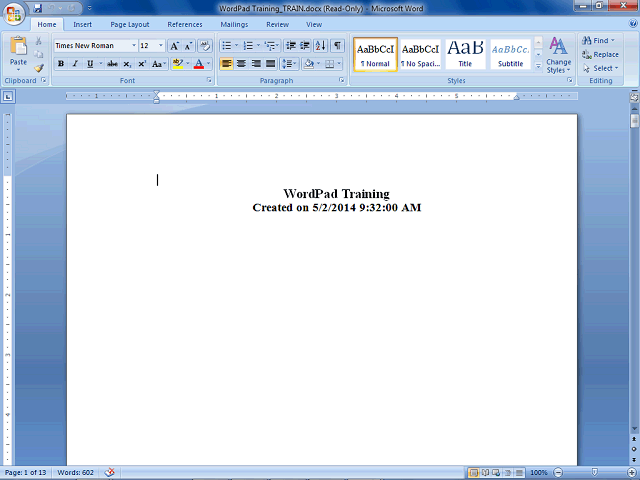Cut the selected text
Viewport: 640px width, 480px height.
click(x=38, y=41)
